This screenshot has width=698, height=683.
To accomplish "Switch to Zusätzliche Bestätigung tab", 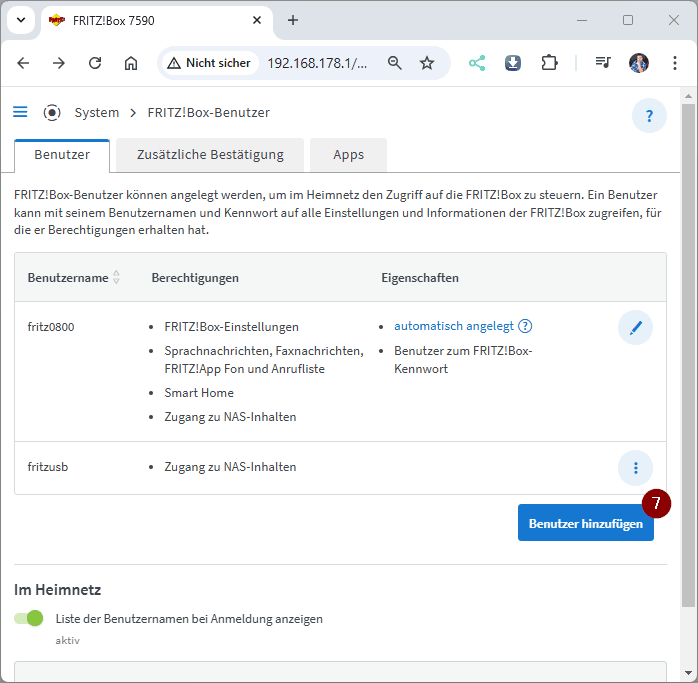I will point(210,155).
